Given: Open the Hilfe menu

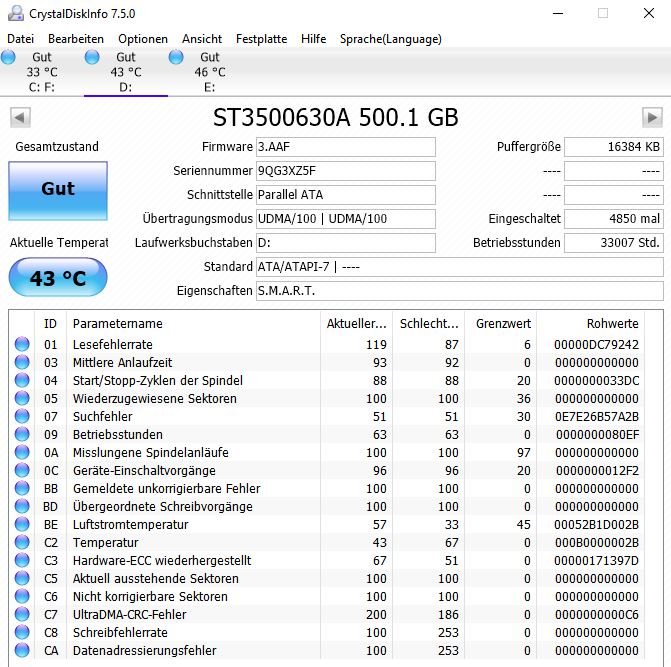Looking at the screenshot, I should coord(313,39).
